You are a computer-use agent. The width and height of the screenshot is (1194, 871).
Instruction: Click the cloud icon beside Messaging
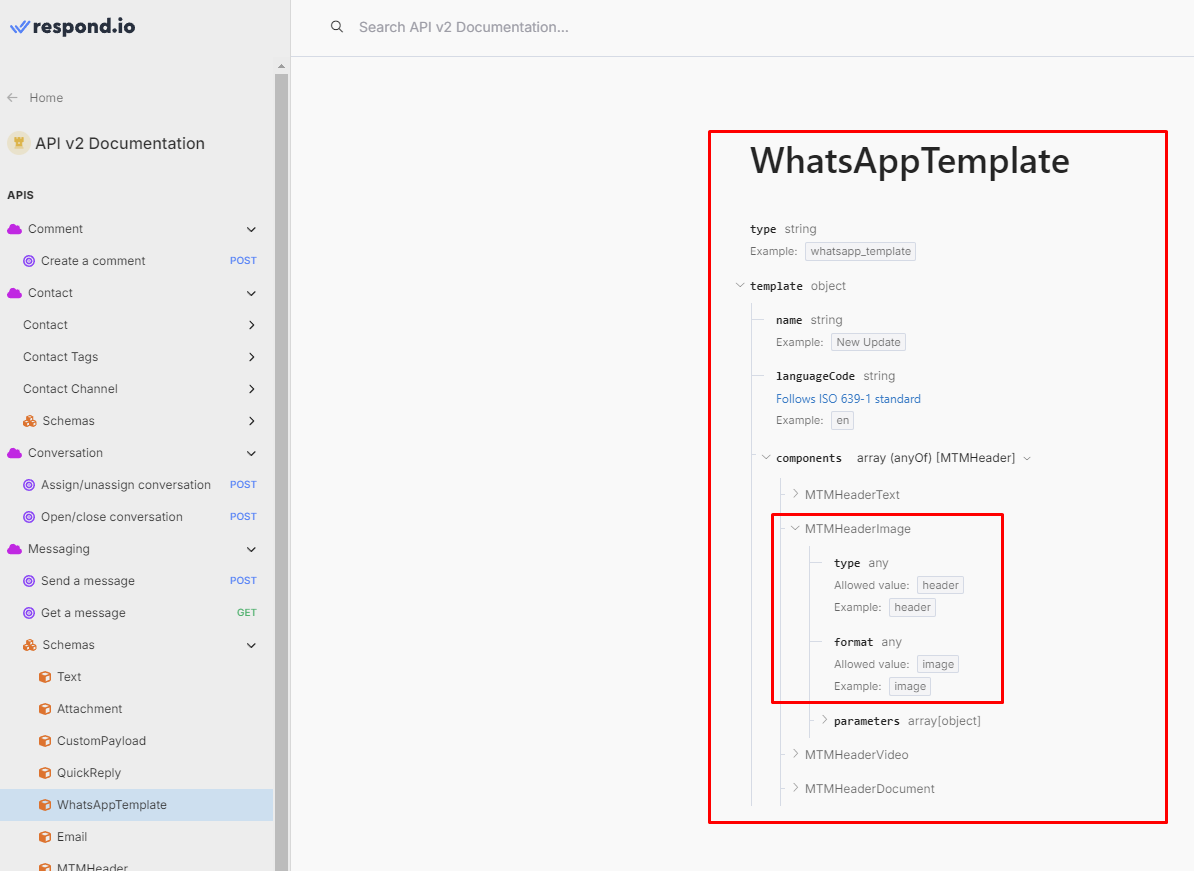tap(14, 549)
